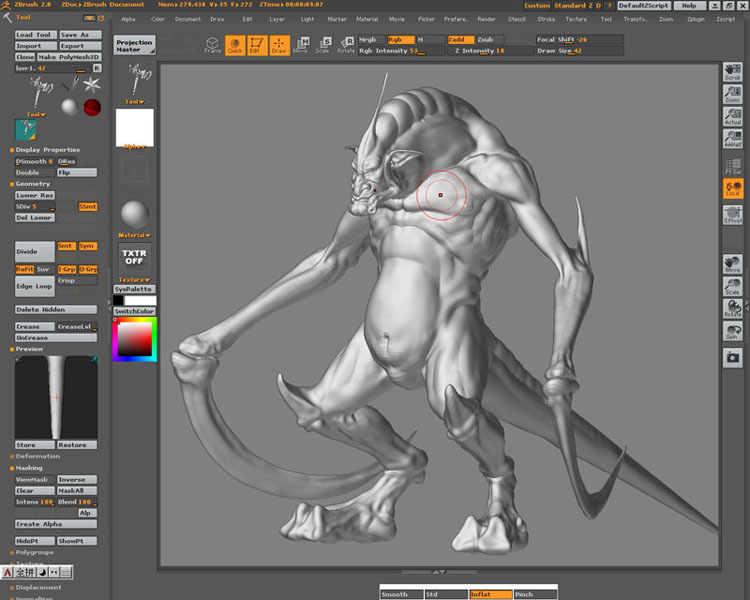Select the Scale gyro icon in top shelf
Screen dimensions: 750x600
323,45
